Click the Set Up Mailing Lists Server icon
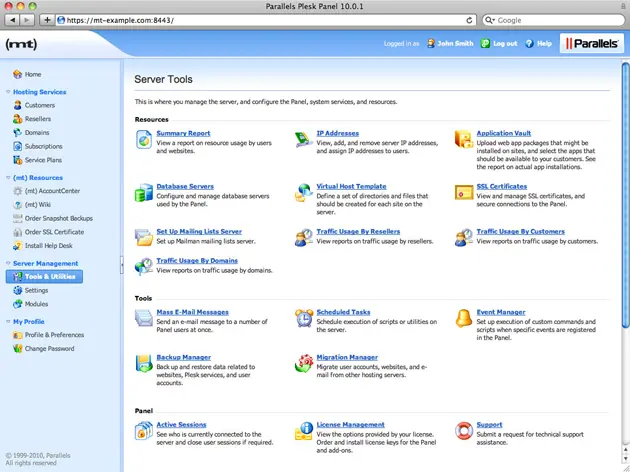This screenshot has width=630, height=472. (x=144, y=237)
